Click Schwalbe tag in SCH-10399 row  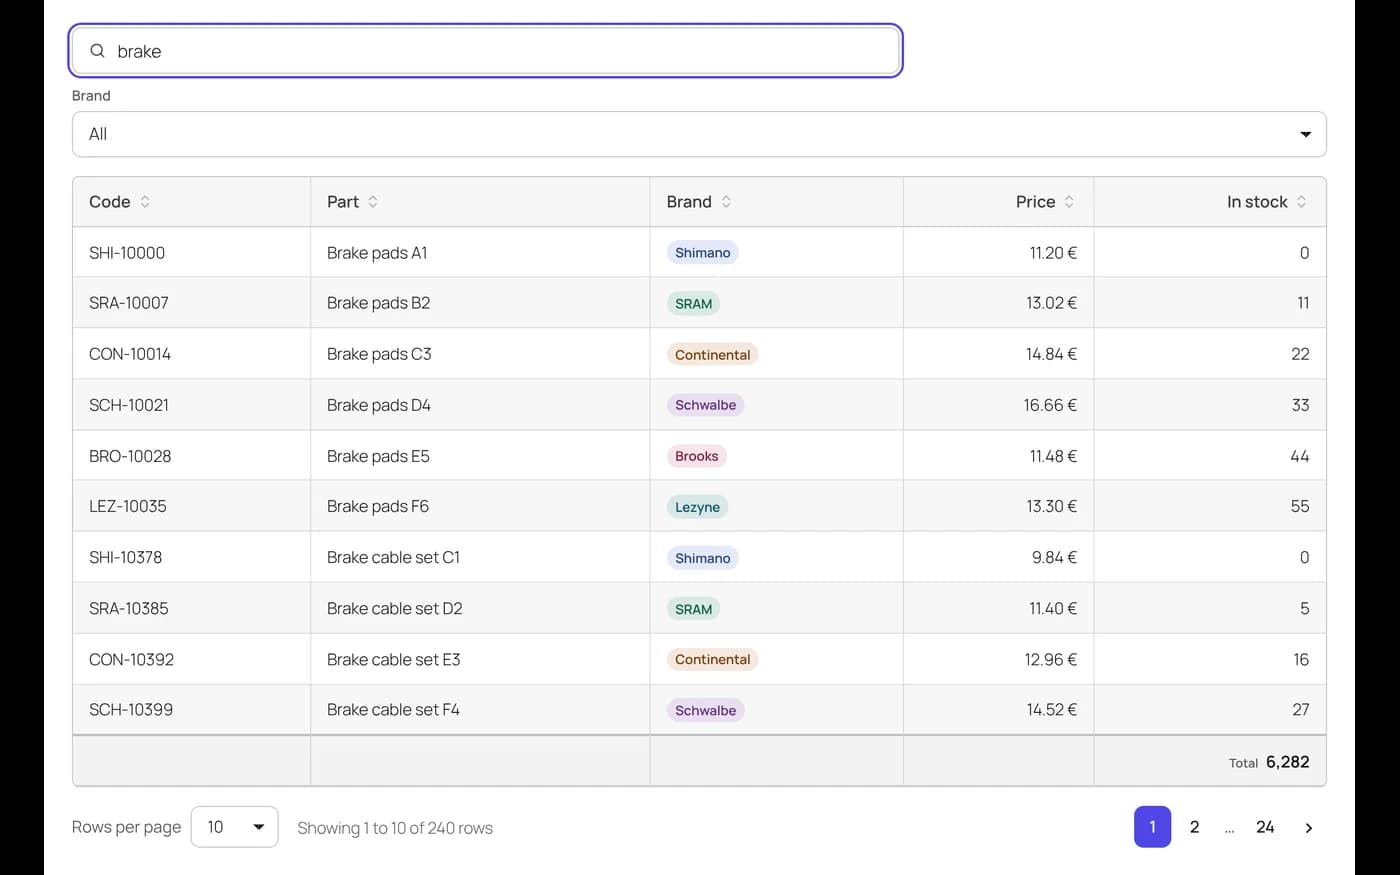705,711
